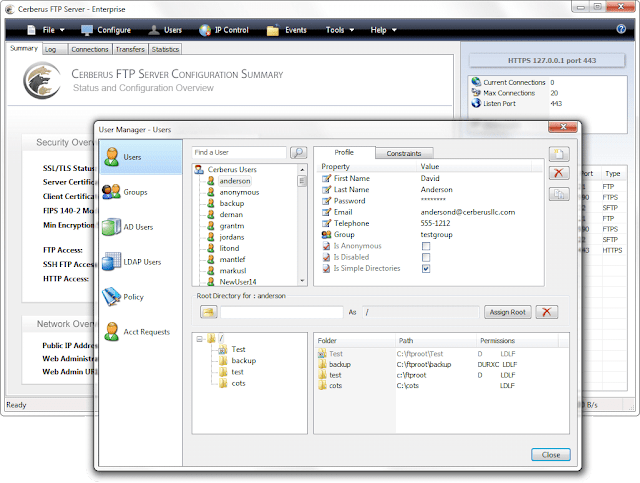
Task: Select user grantm in the list
Action: [231, 226]
